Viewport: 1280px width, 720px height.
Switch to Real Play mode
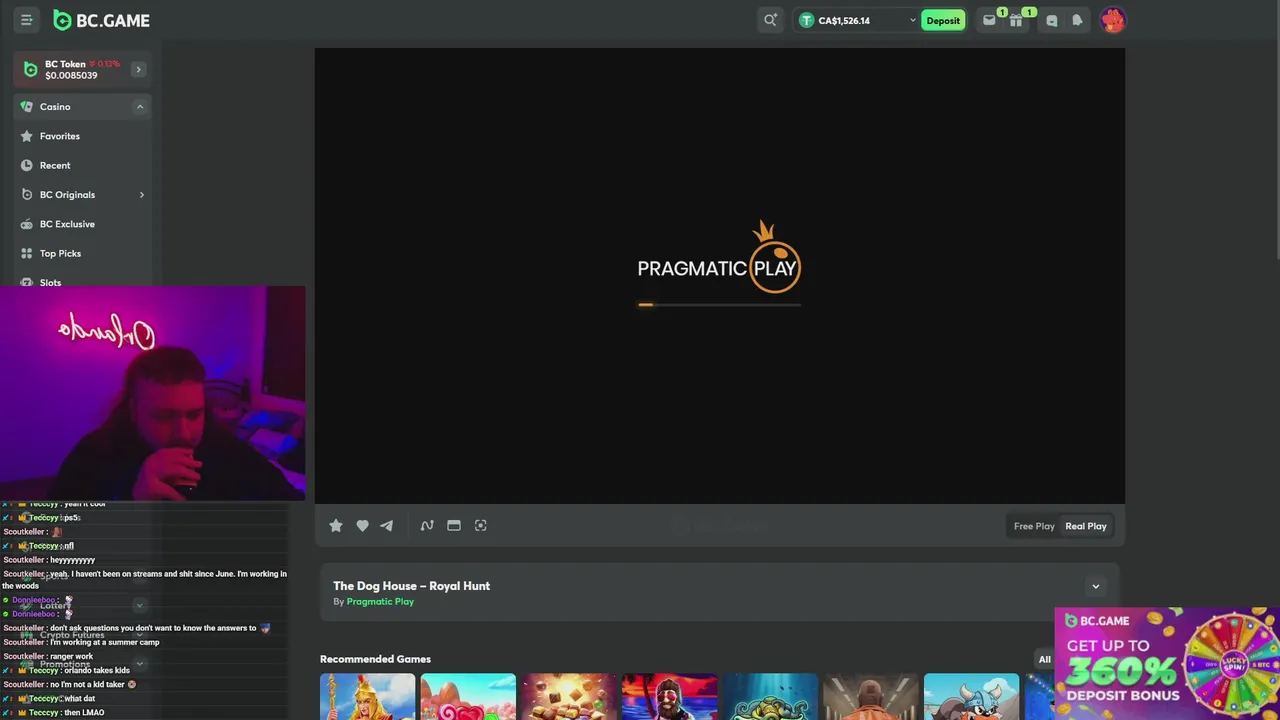[1086, 526]
